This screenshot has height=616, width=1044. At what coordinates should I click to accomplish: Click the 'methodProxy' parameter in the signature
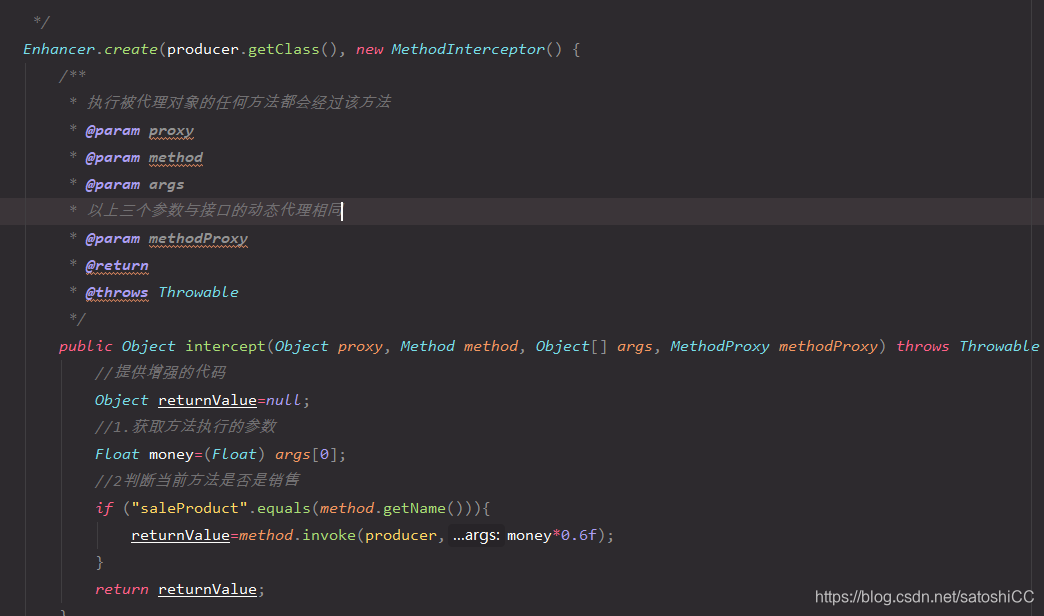(x=828, y=346)
